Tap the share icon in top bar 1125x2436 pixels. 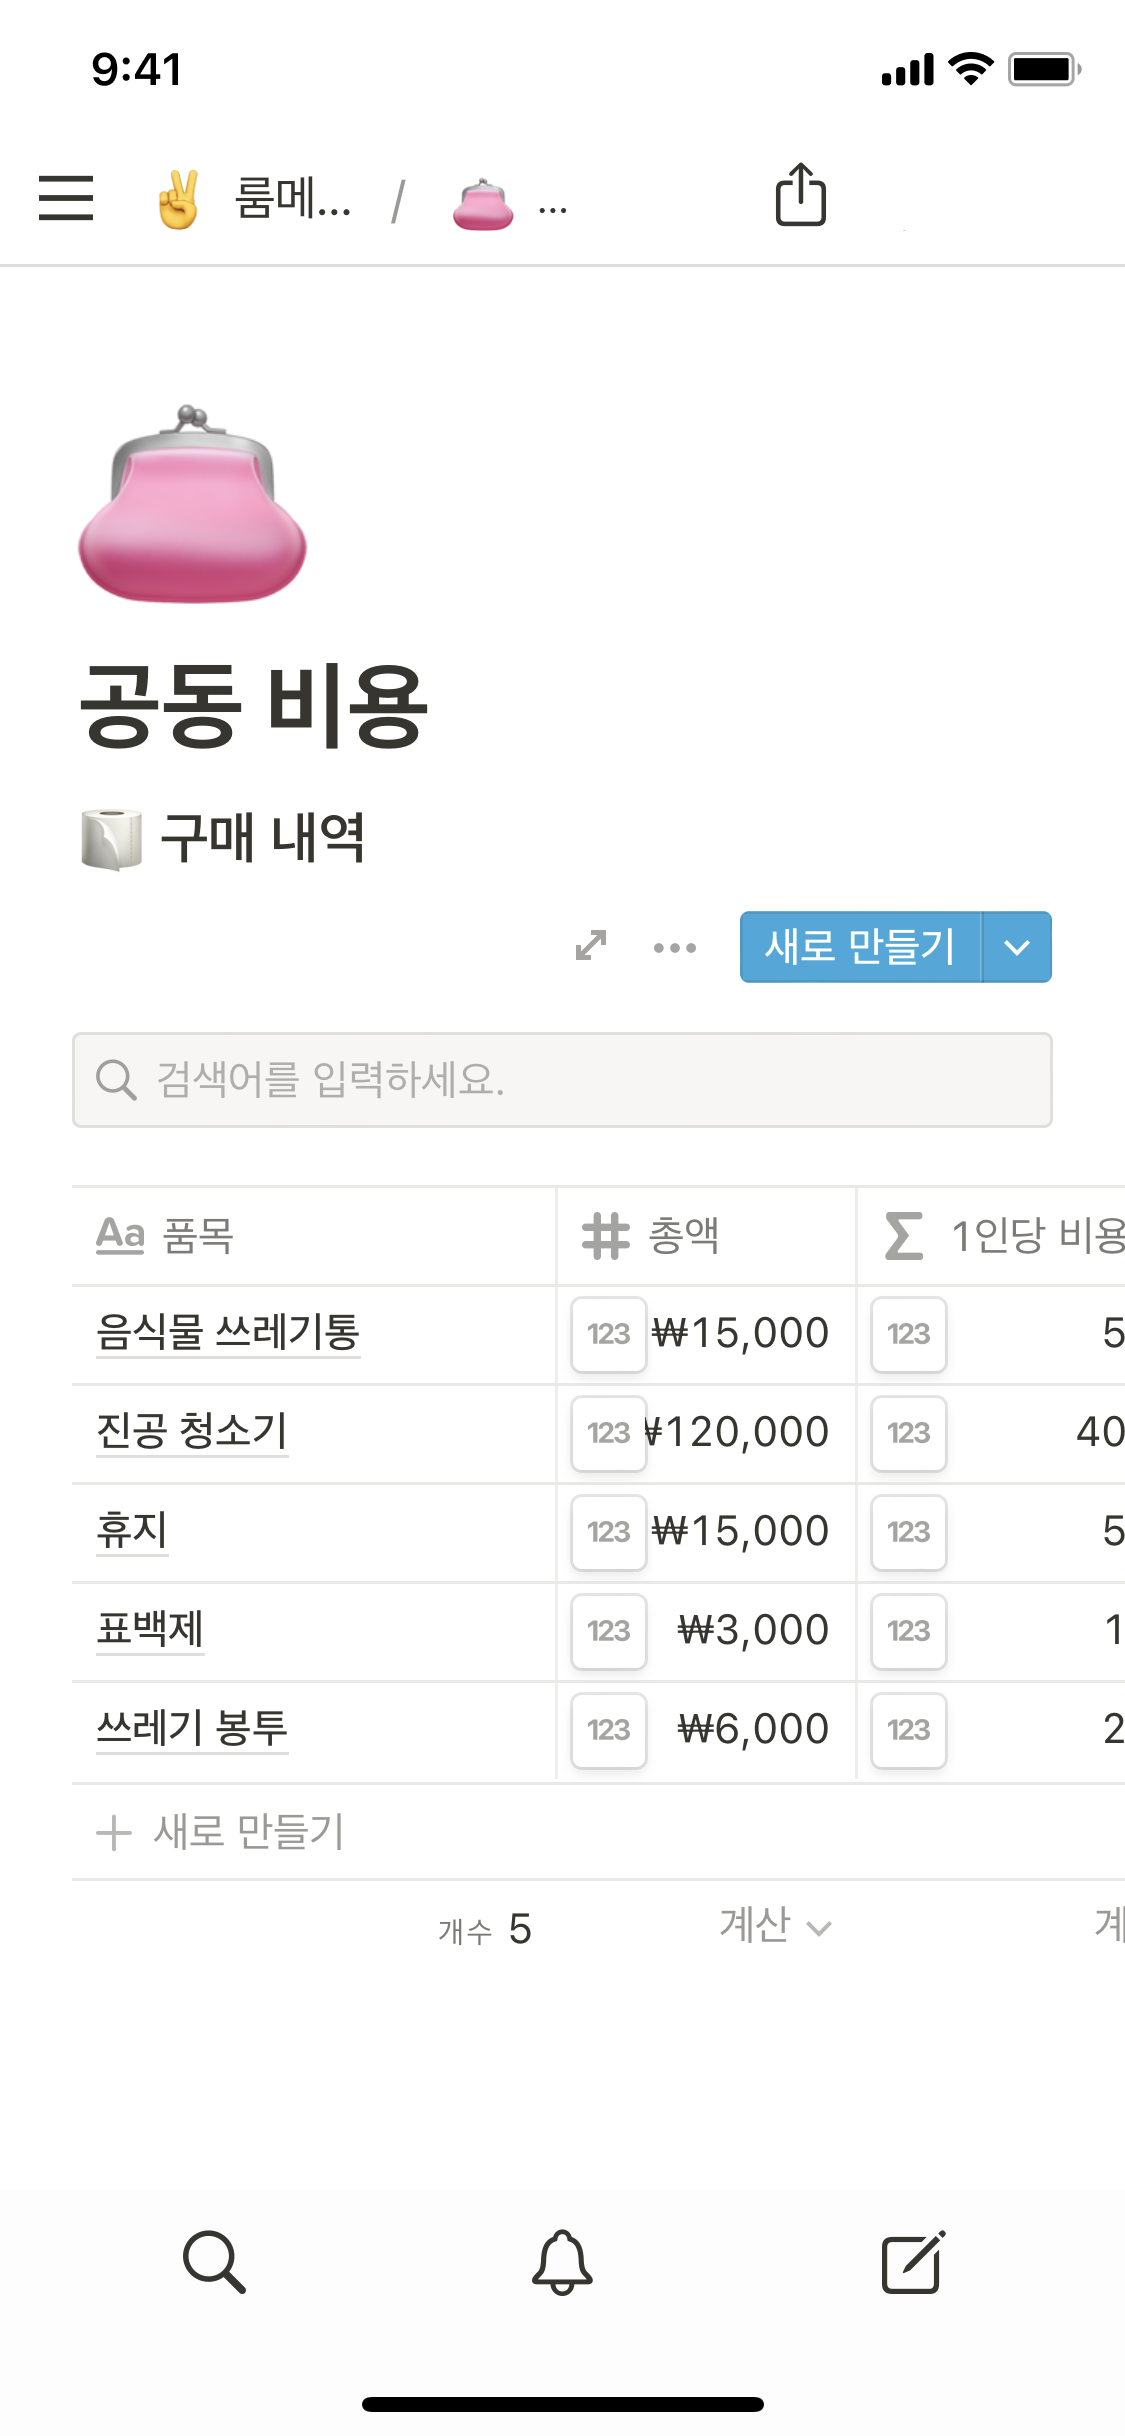[x=801, y=195]
